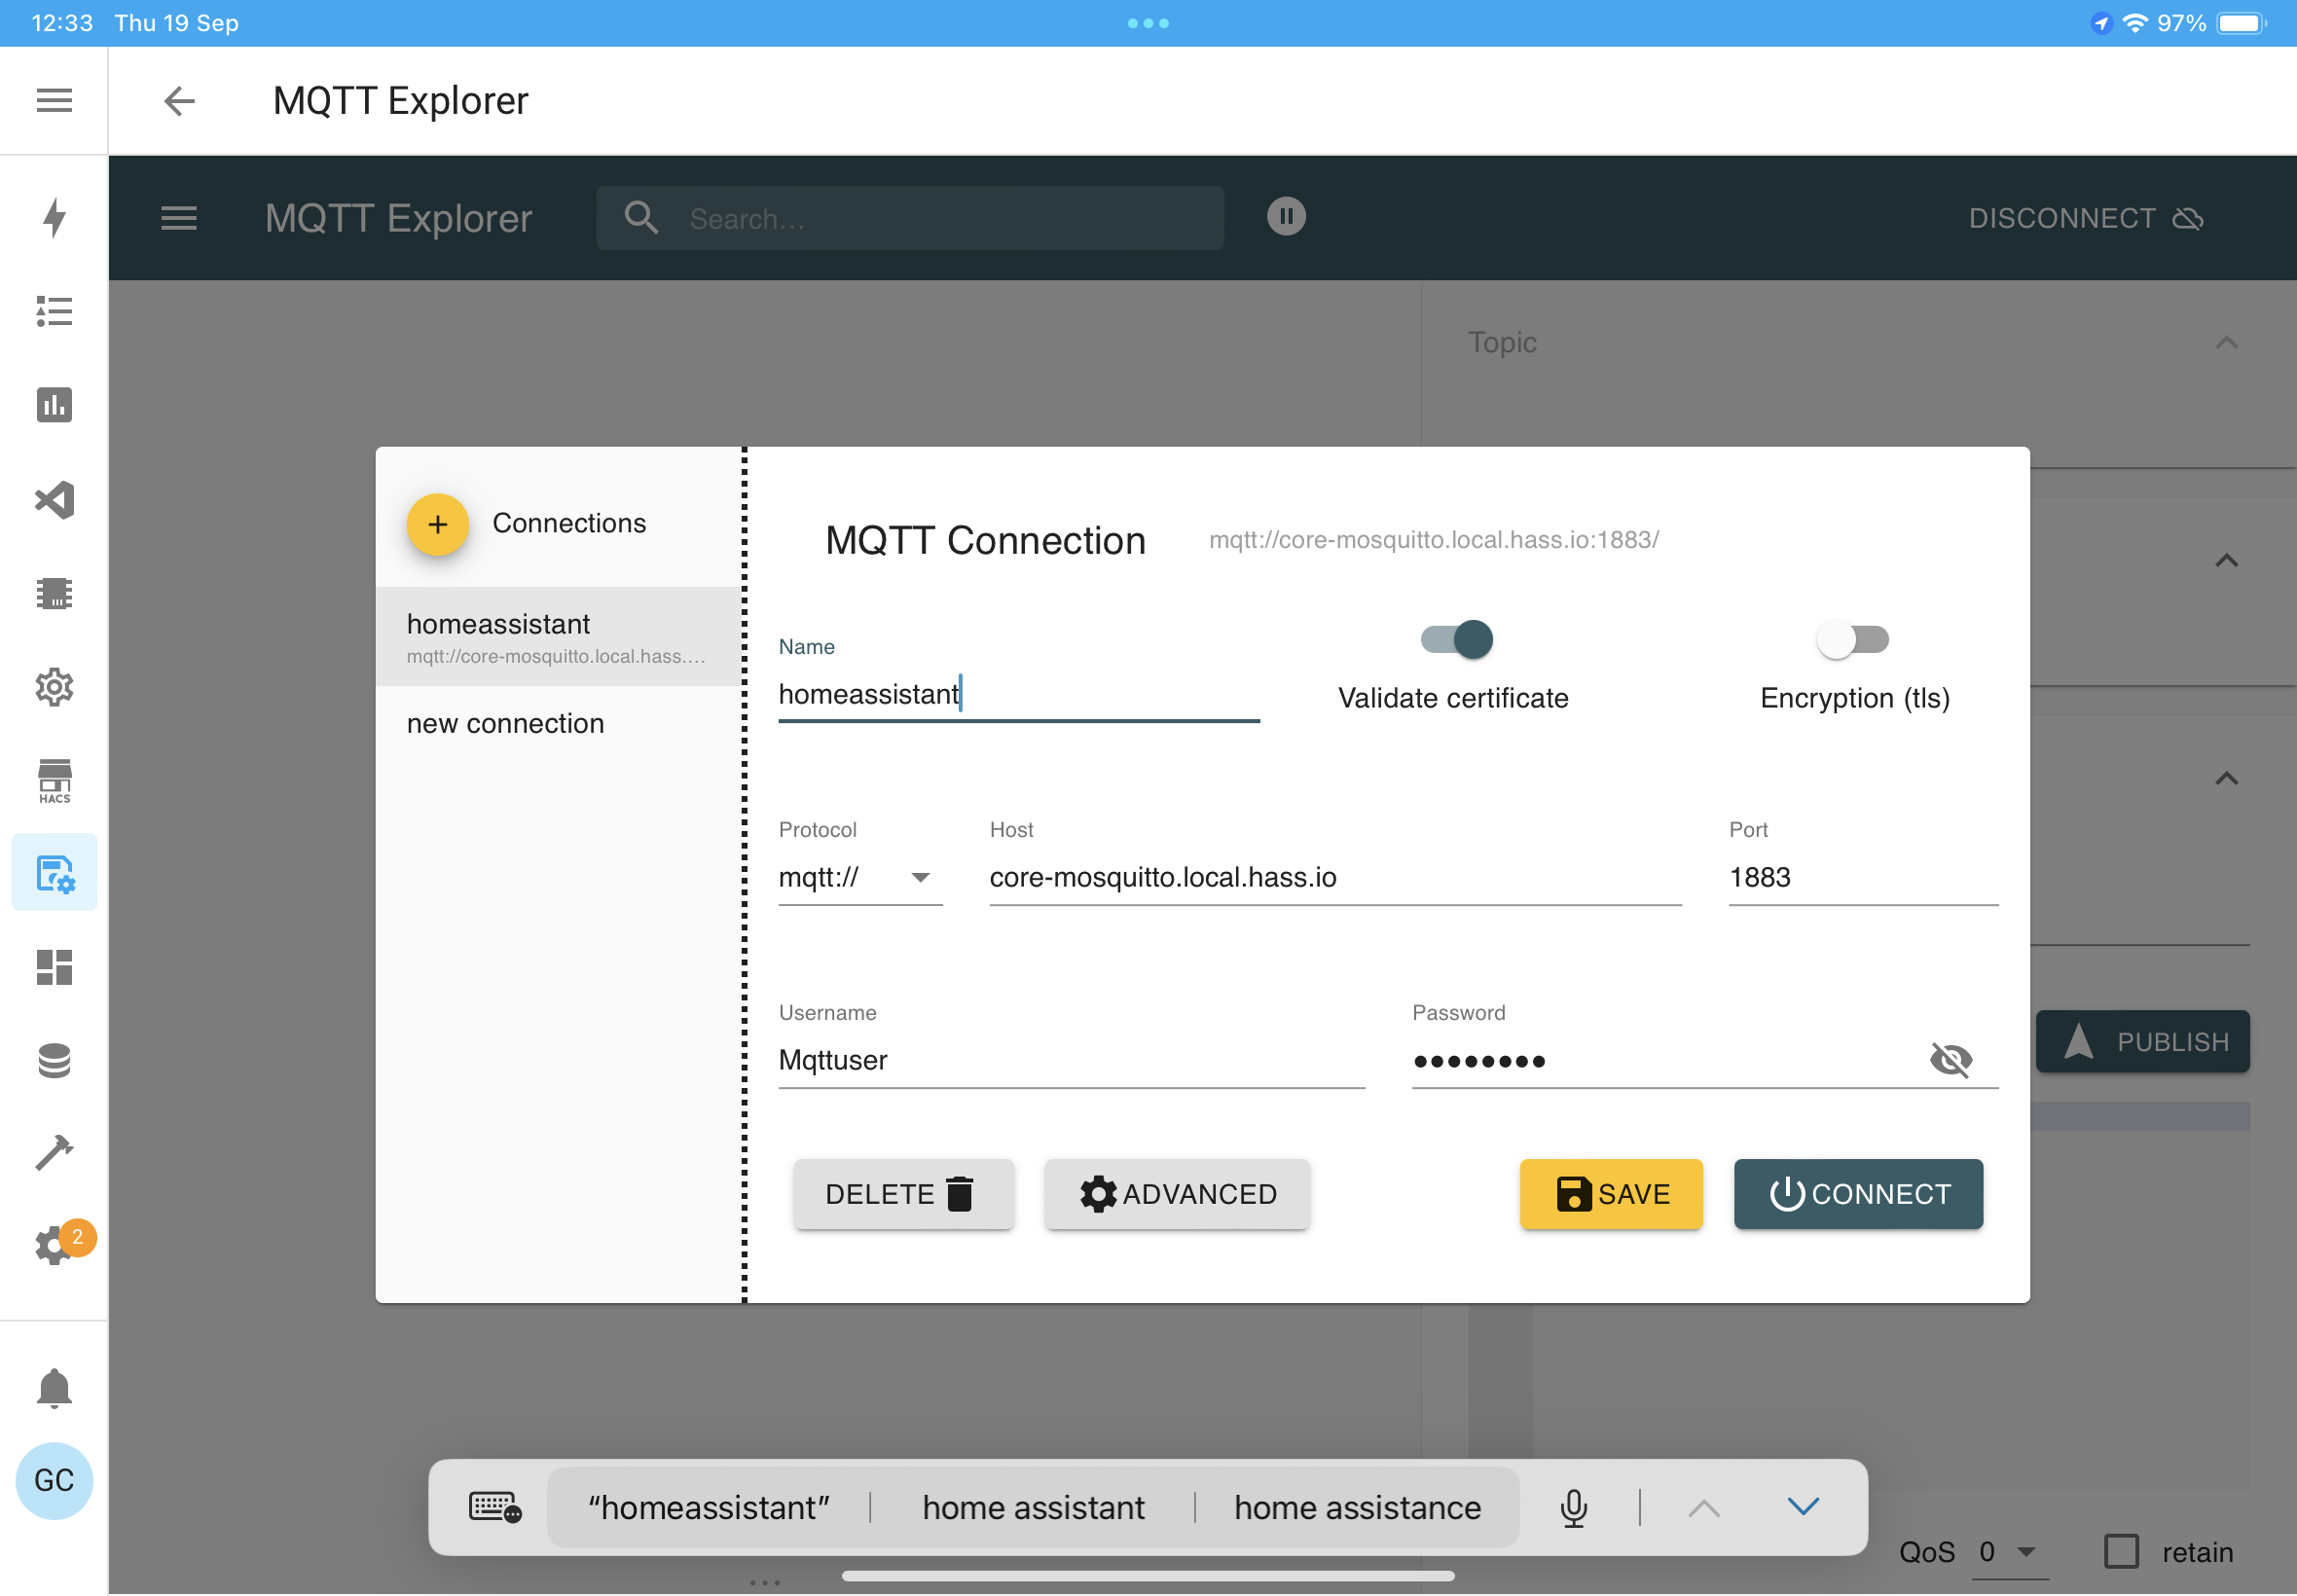Open the list view sidebar icon
Image resolution: width=2297 pixels, height=1596 pixels.
54,311
